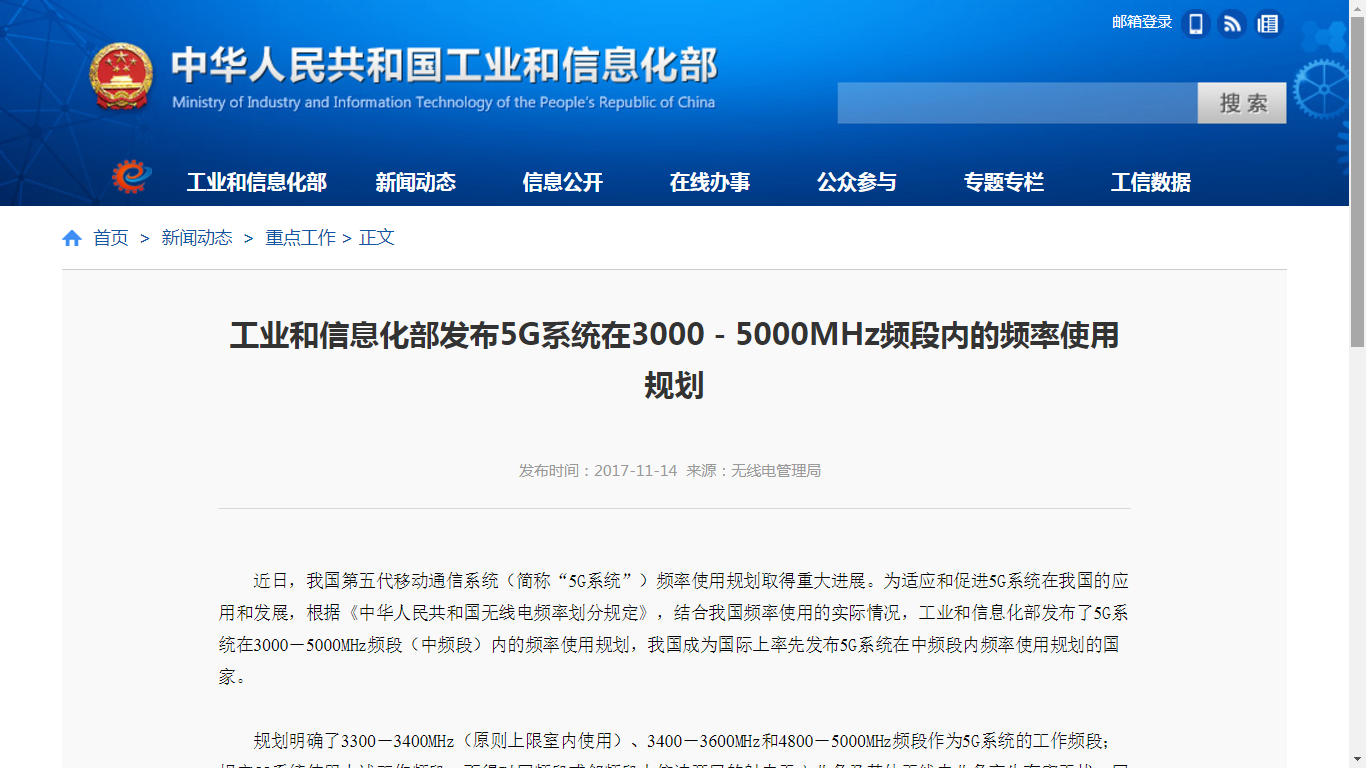Go to 在线办事 navigation item
The image size is (1366, 768).
click(x=710, y=182)
